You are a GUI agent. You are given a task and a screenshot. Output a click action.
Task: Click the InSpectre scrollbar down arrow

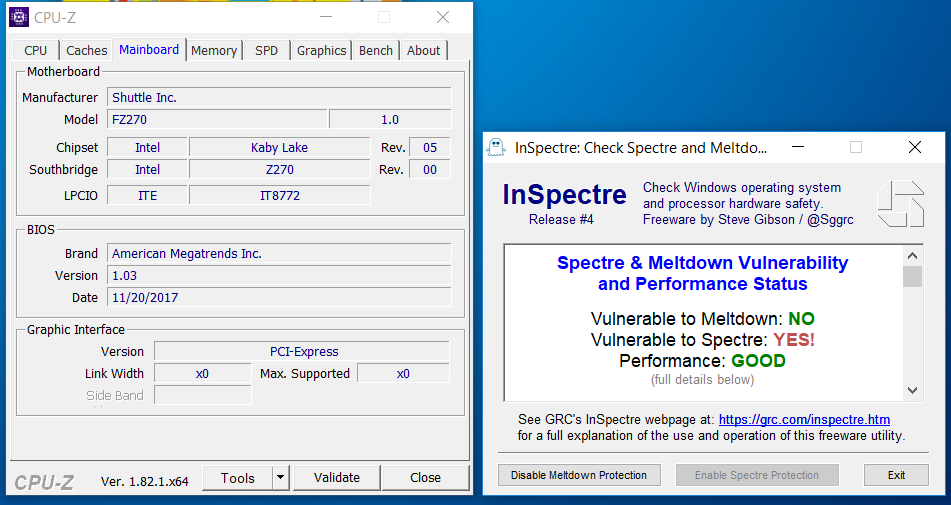click(x=913, y=390)
